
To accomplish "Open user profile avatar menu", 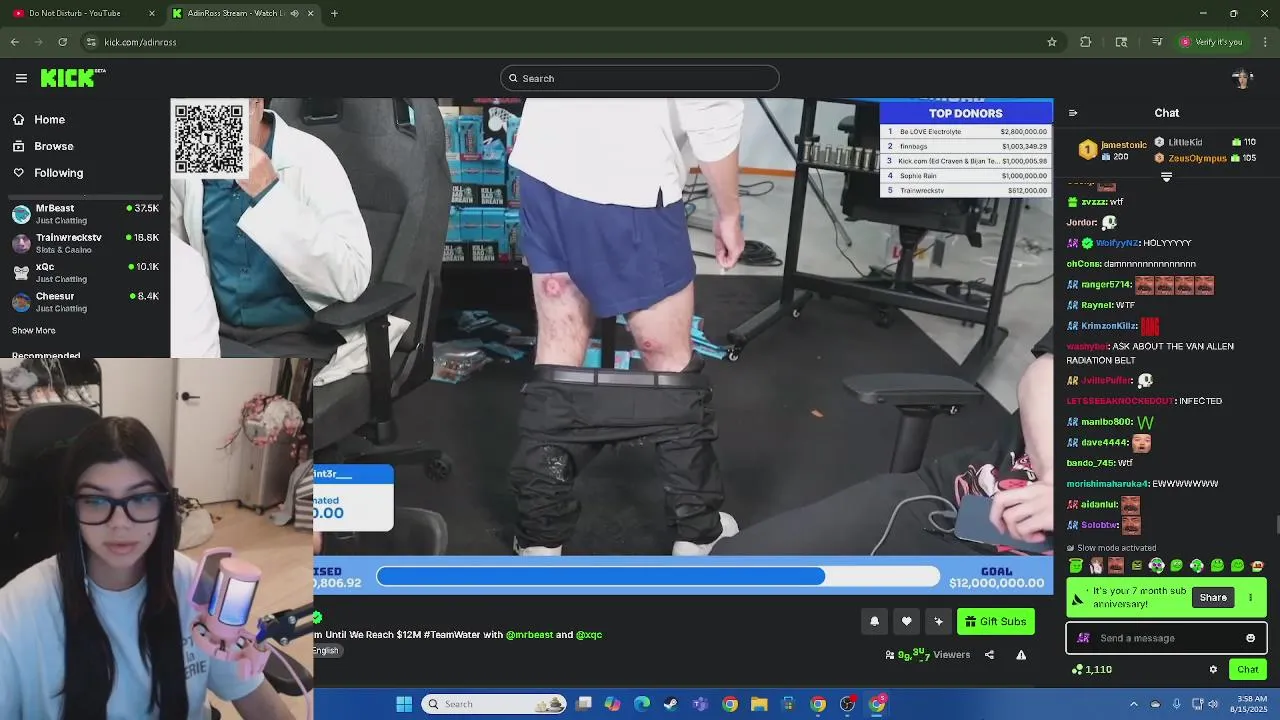I will tap(1243, 78).
